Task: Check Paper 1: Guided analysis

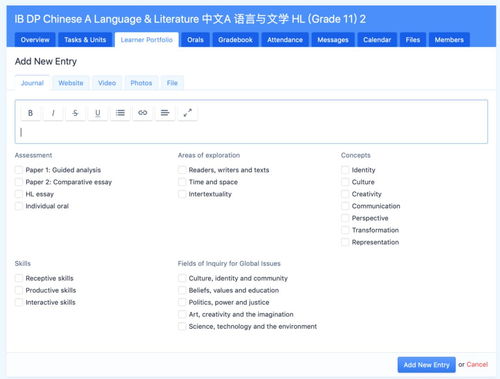Action: 19,170
